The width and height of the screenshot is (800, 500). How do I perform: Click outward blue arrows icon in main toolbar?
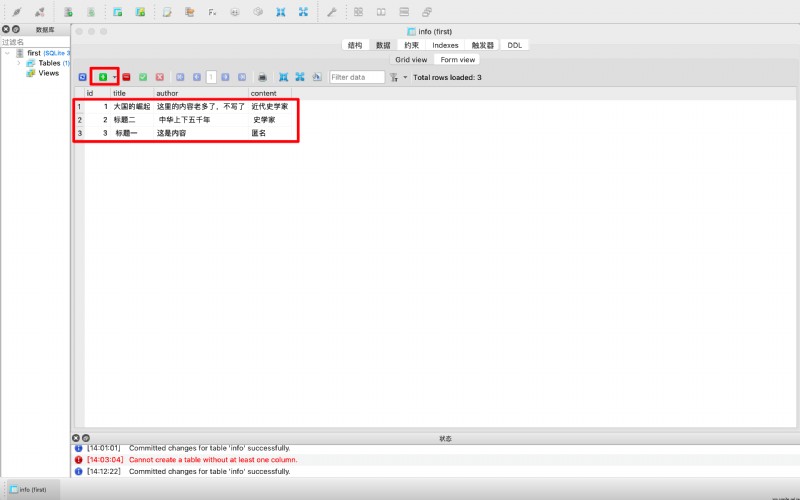304,12
